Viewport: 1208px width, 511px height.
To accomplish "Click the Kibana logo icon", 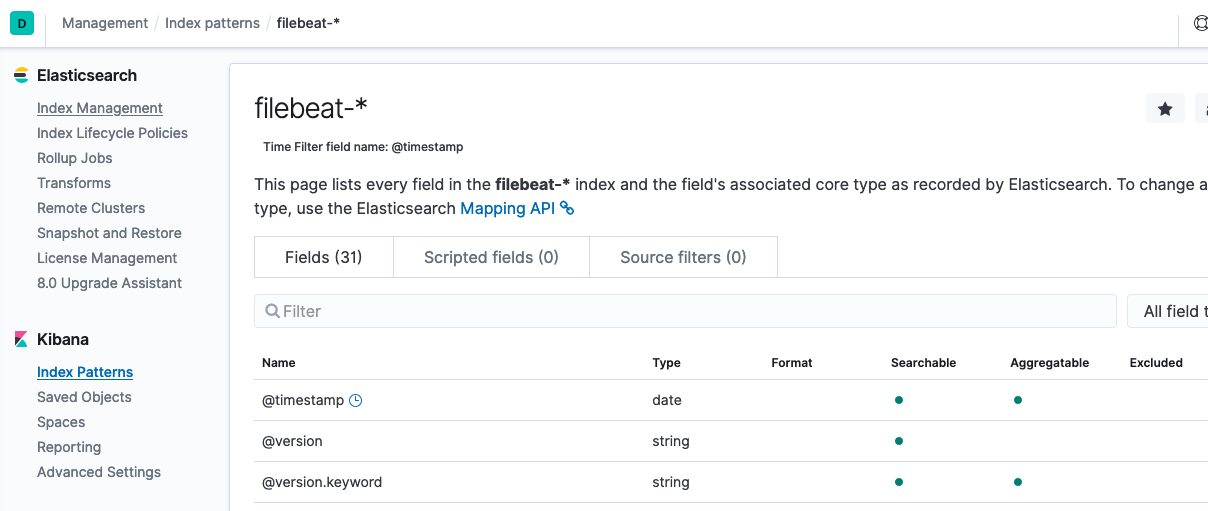I will click(21, 340).
